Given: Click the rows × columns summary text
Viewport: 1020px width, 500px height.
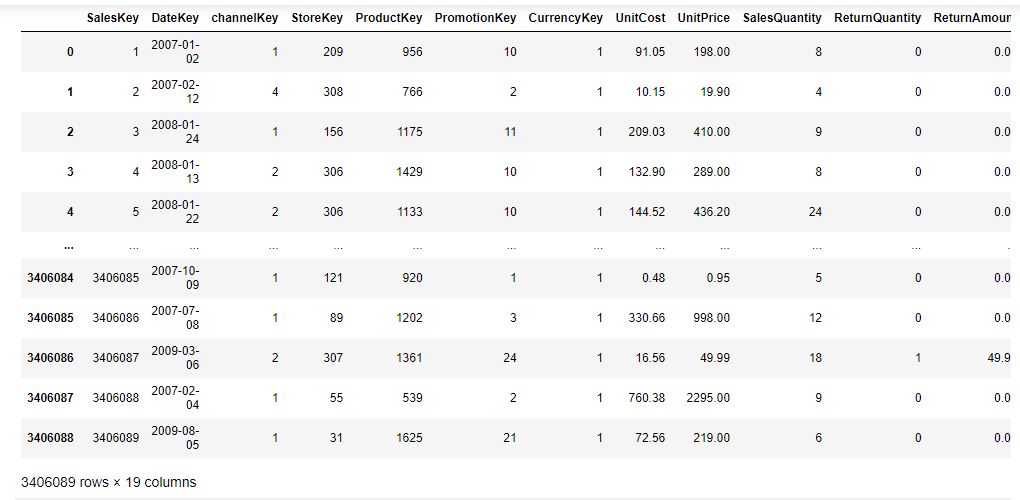Looking at the screenshot, I should pyautogui.click(x=109, y=482).
